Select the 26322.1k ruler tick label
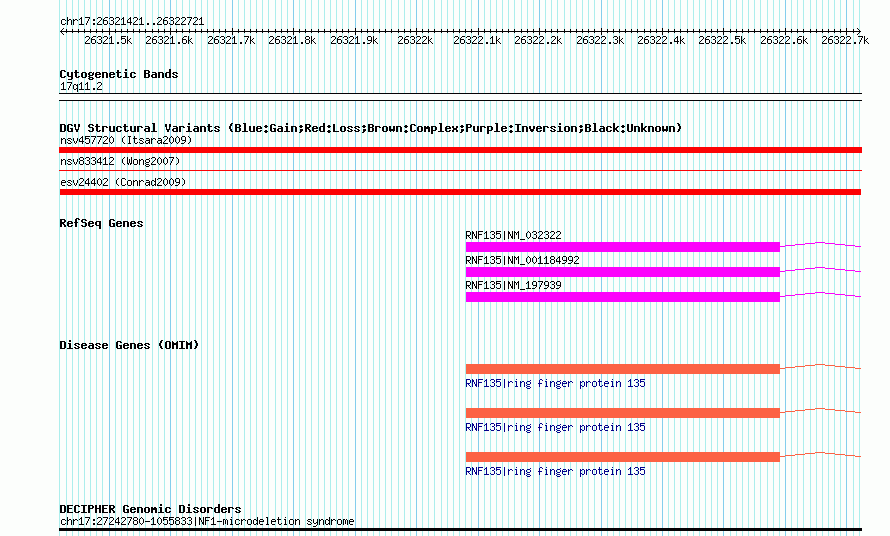 pos(477,40)
